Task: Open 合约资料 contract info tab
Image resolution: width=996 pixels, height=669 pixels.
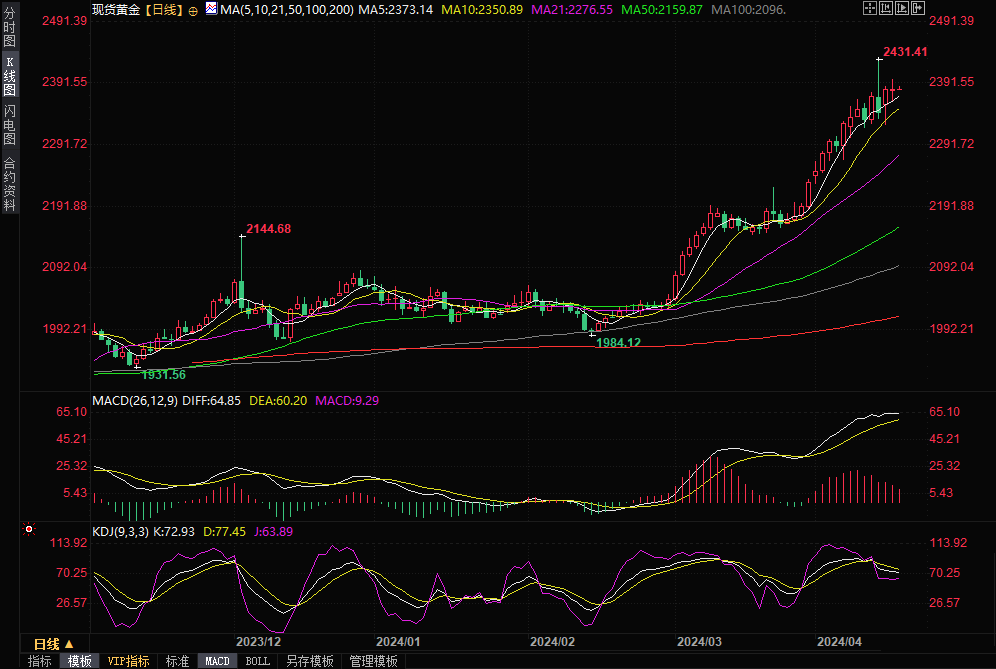Action: [10, 184]
